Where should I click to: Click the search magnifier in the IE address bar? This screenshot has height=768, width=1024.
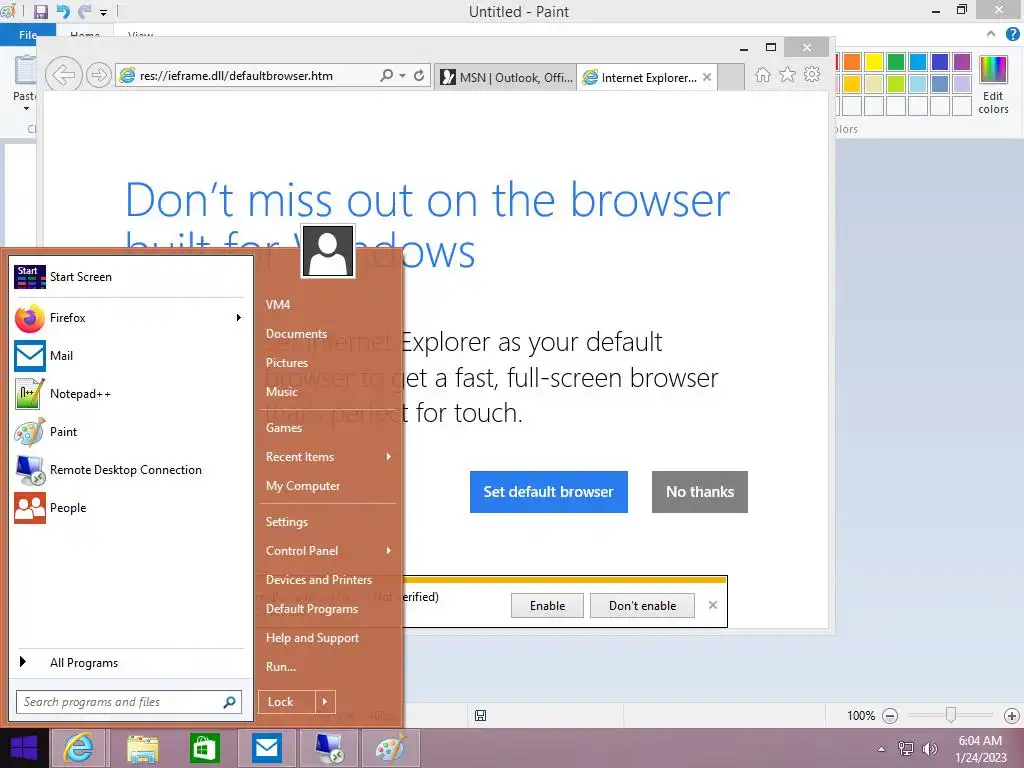[387, 76]
